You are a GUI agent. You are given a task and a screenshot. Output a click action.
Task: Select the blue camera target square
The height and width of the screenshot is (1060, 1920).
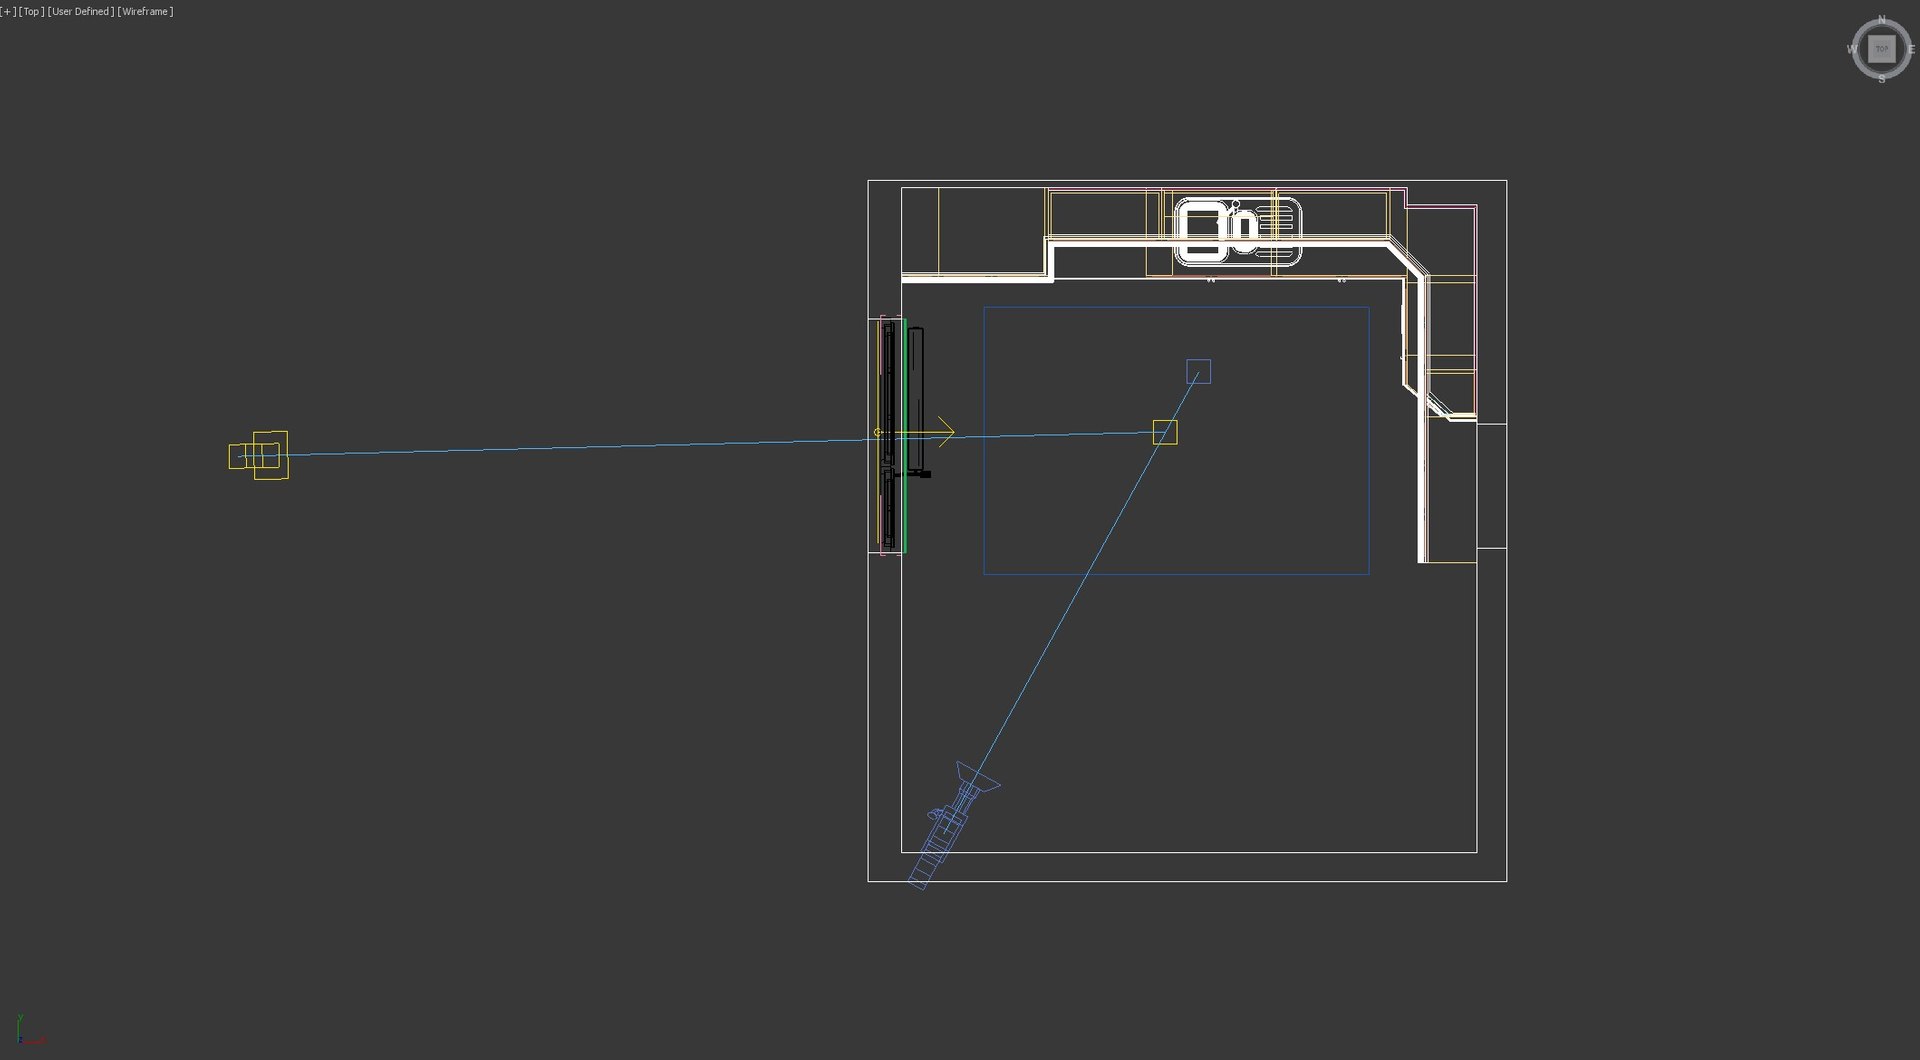[1198, 371]
